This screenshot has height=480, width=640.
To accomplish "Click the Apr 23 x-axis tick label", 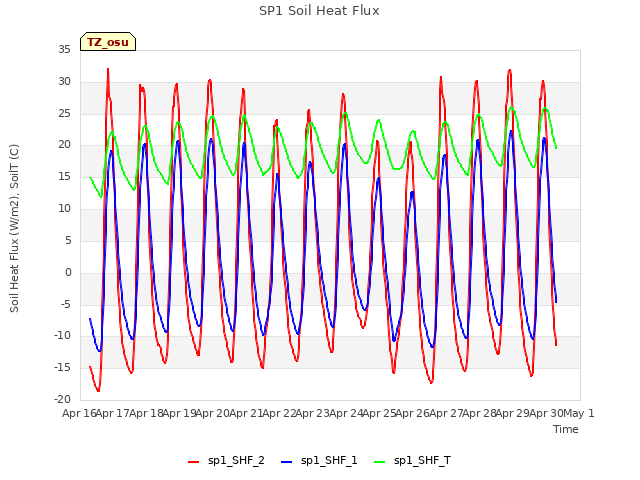I will coord(313,413).
